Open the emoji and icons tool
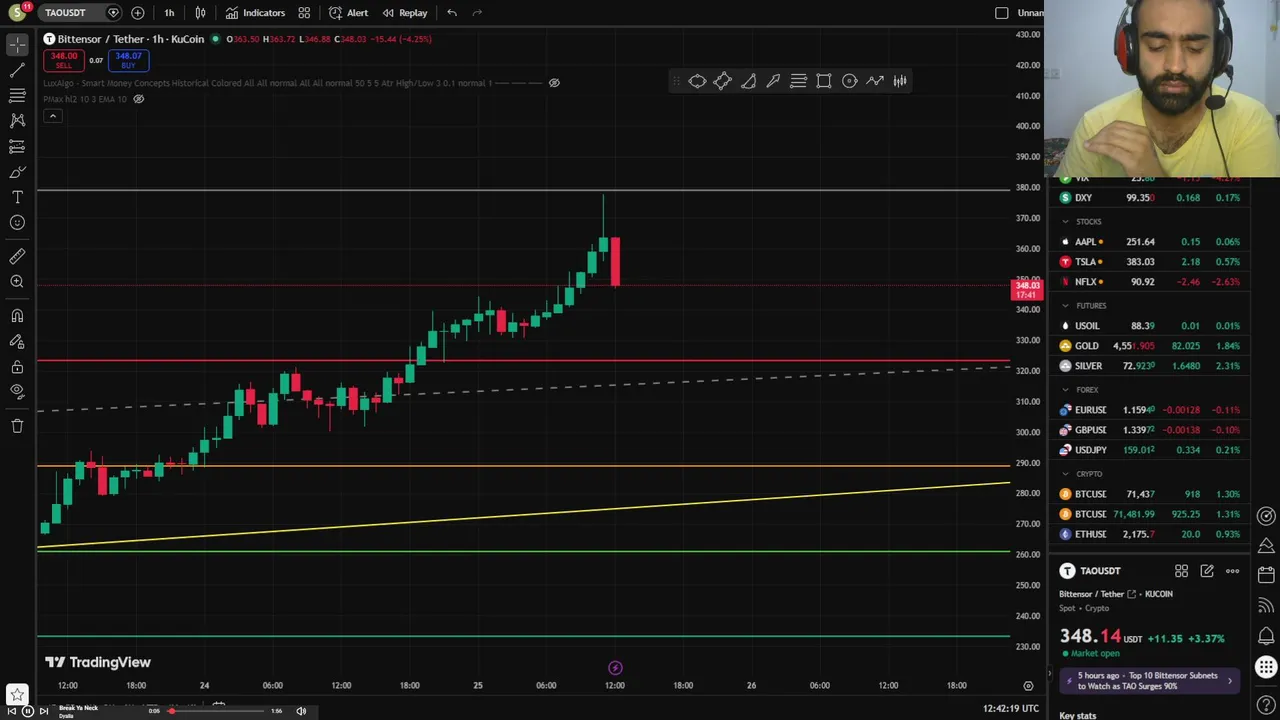1280x720 pixels. click(x=17, y=222)
